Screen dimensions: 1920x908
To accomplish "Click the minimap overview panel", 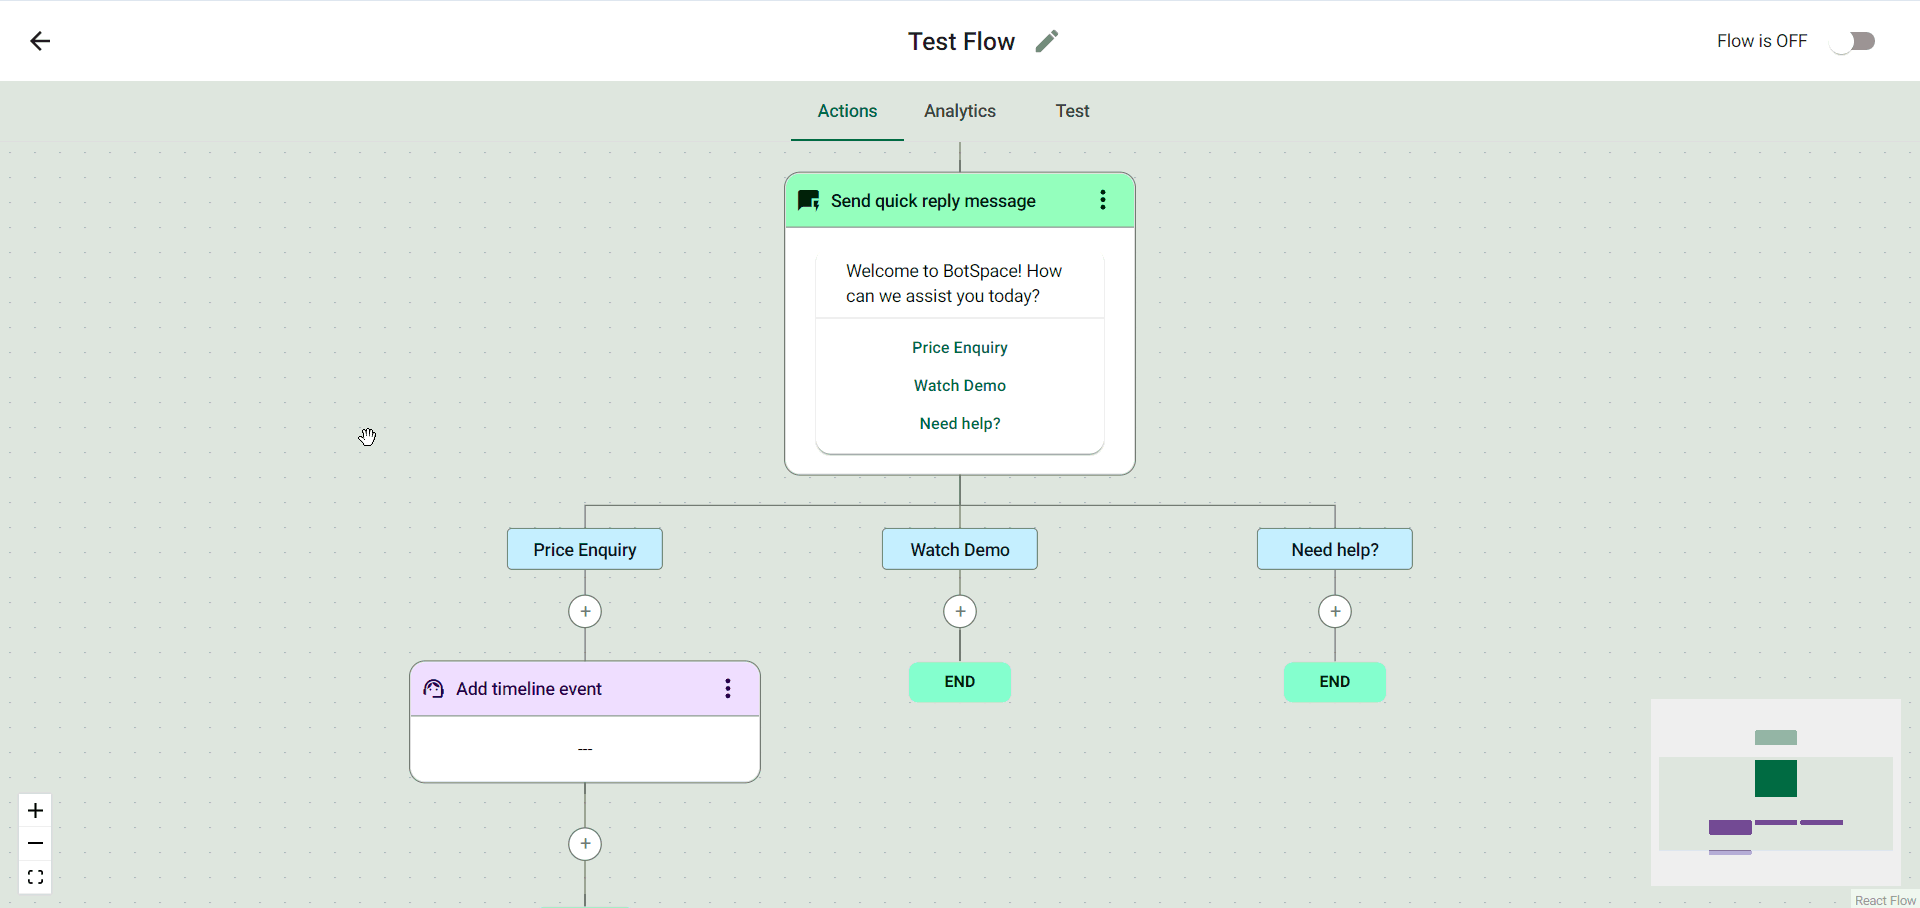I will (1775, 792).
